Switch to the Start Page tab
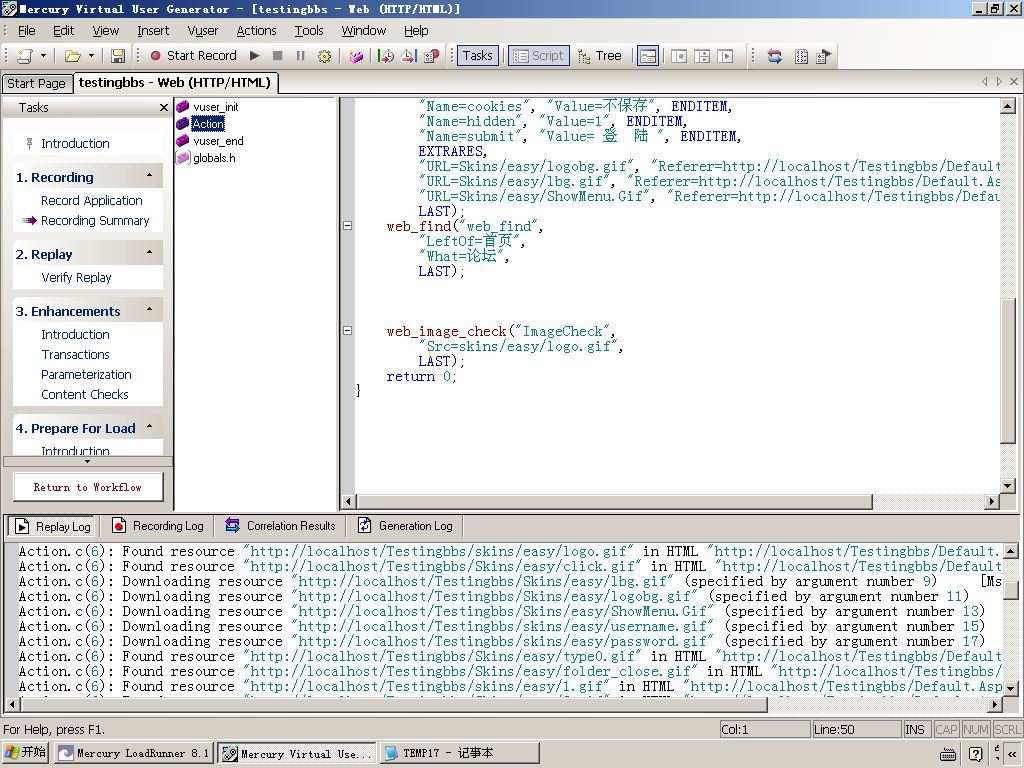The height and width of the screenshot is (768, 1024). coord(37,84)
